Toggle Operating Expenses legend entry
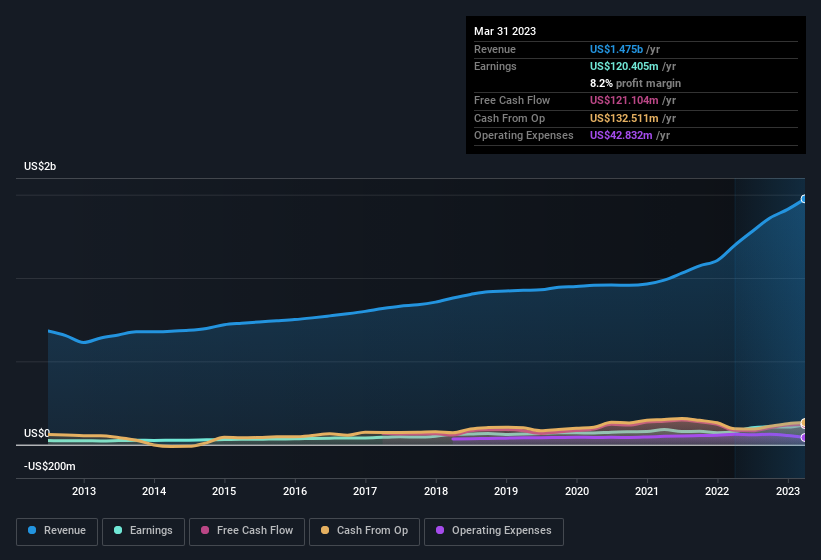Viewport: 821px width, 560px height. [x=494, y=530]
